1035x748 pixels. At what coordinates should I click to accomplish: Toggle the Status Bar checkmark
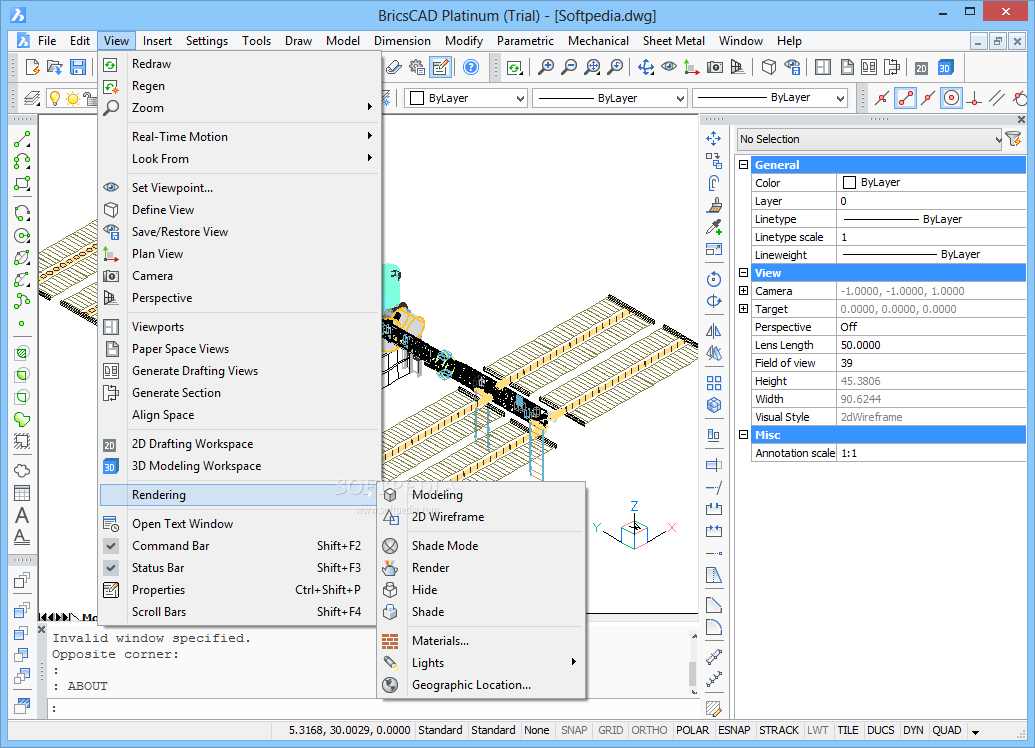coord(111,568)
